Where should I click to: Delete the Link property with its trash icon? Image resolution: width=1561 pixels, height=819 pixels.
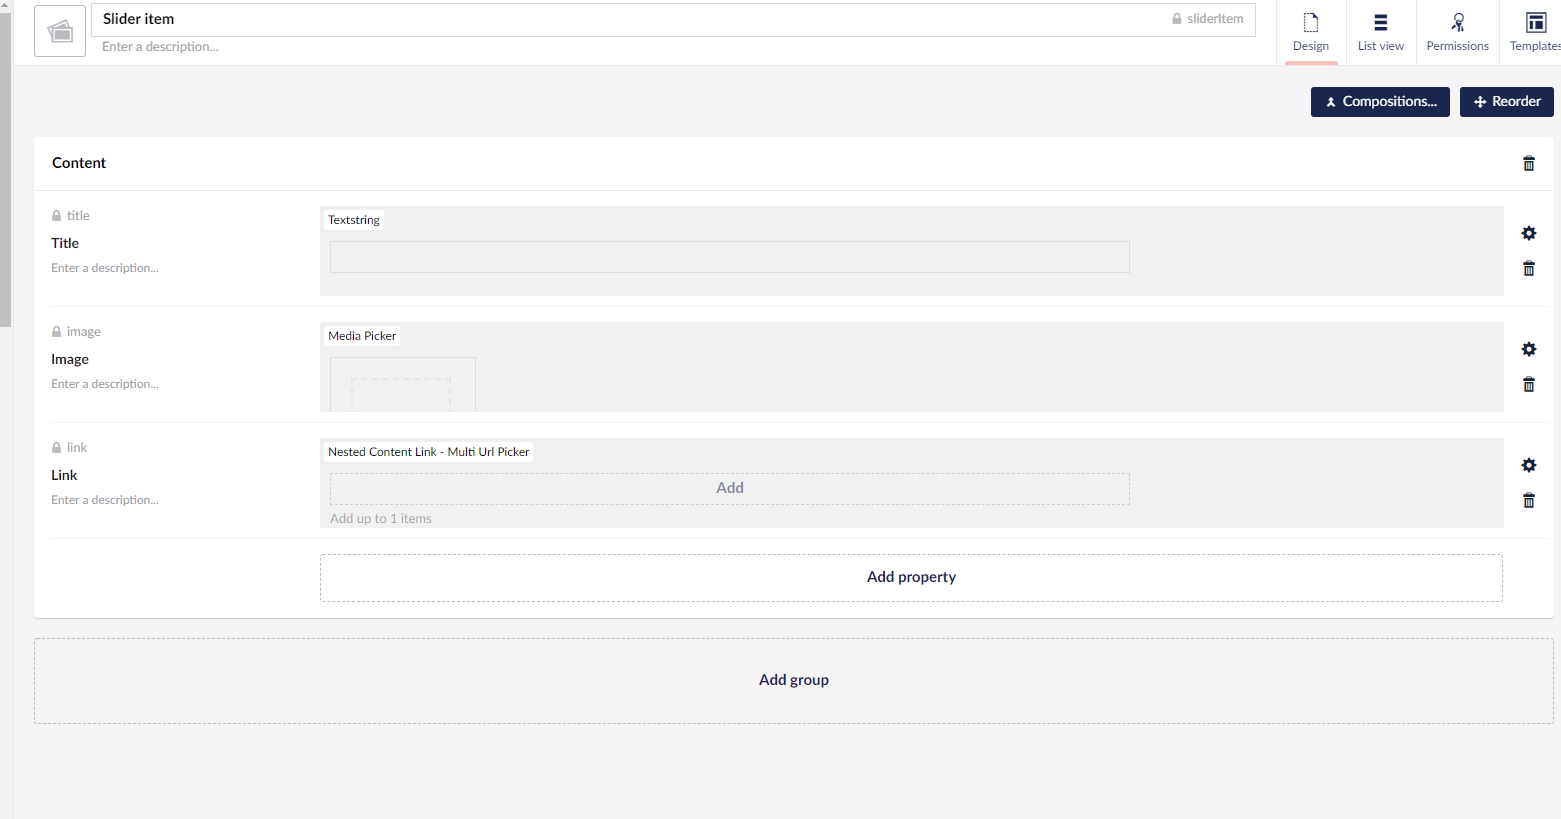tap(1528, 500)
